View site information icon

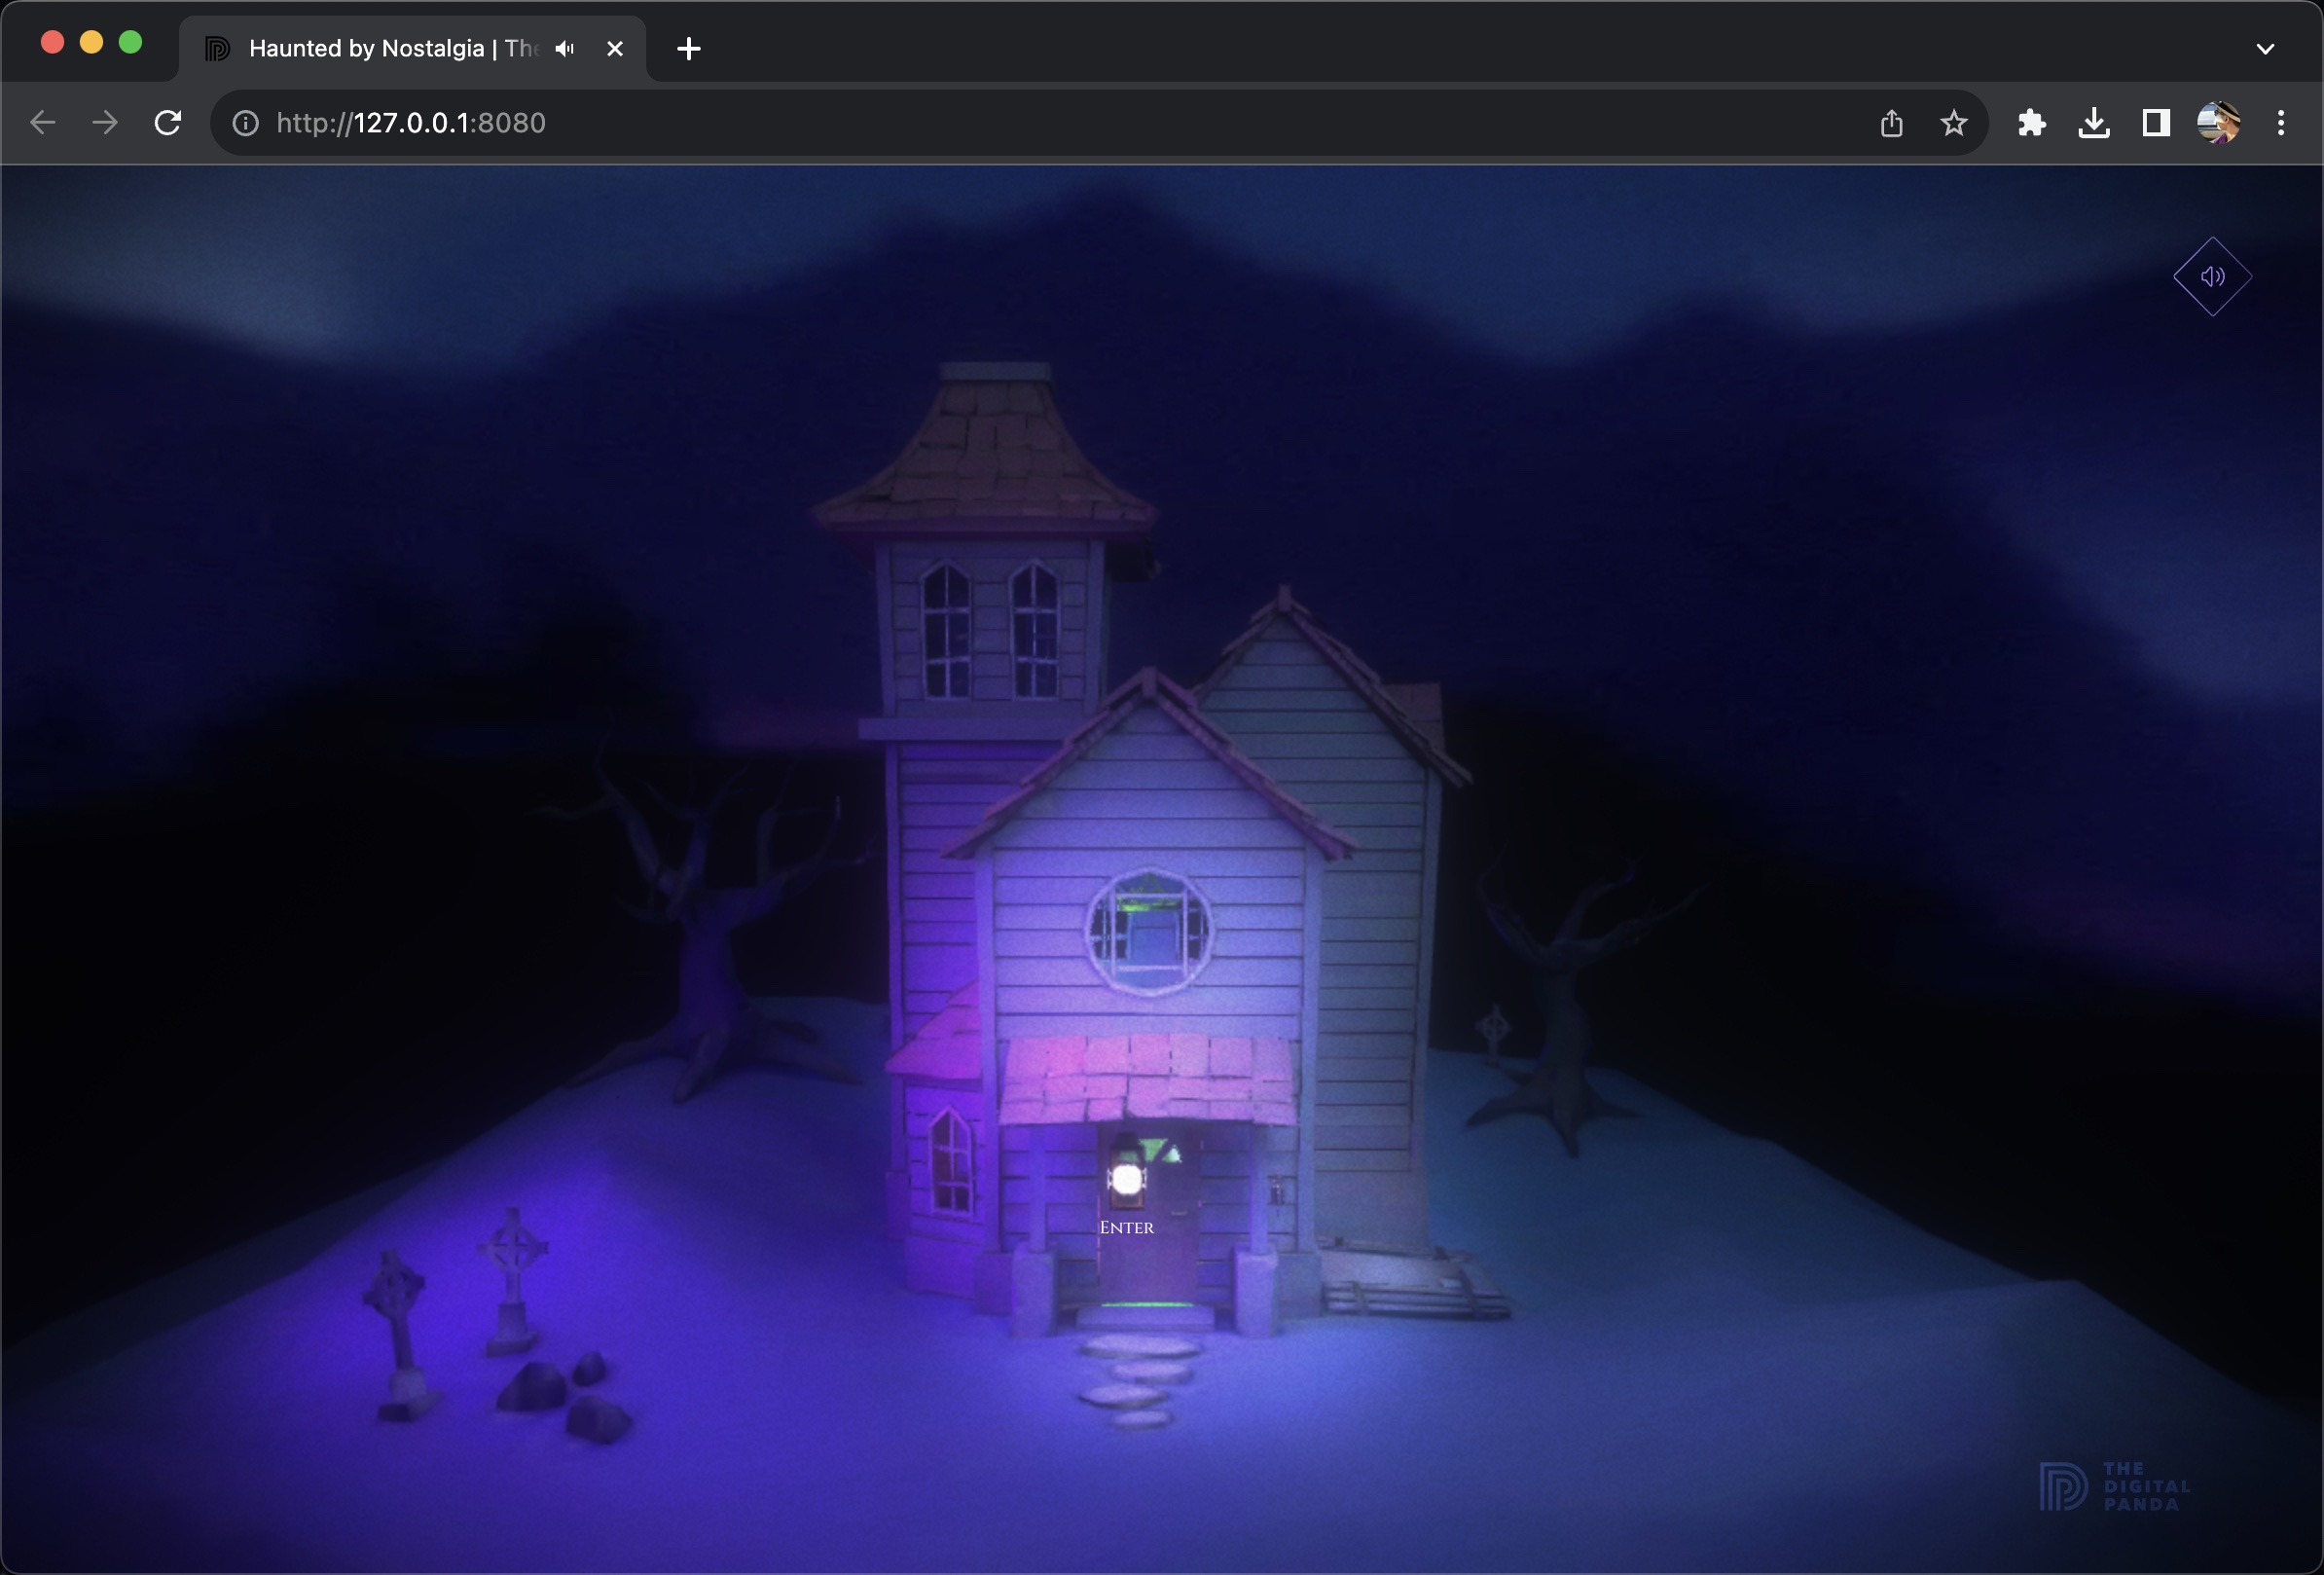(x=245, y=123)
